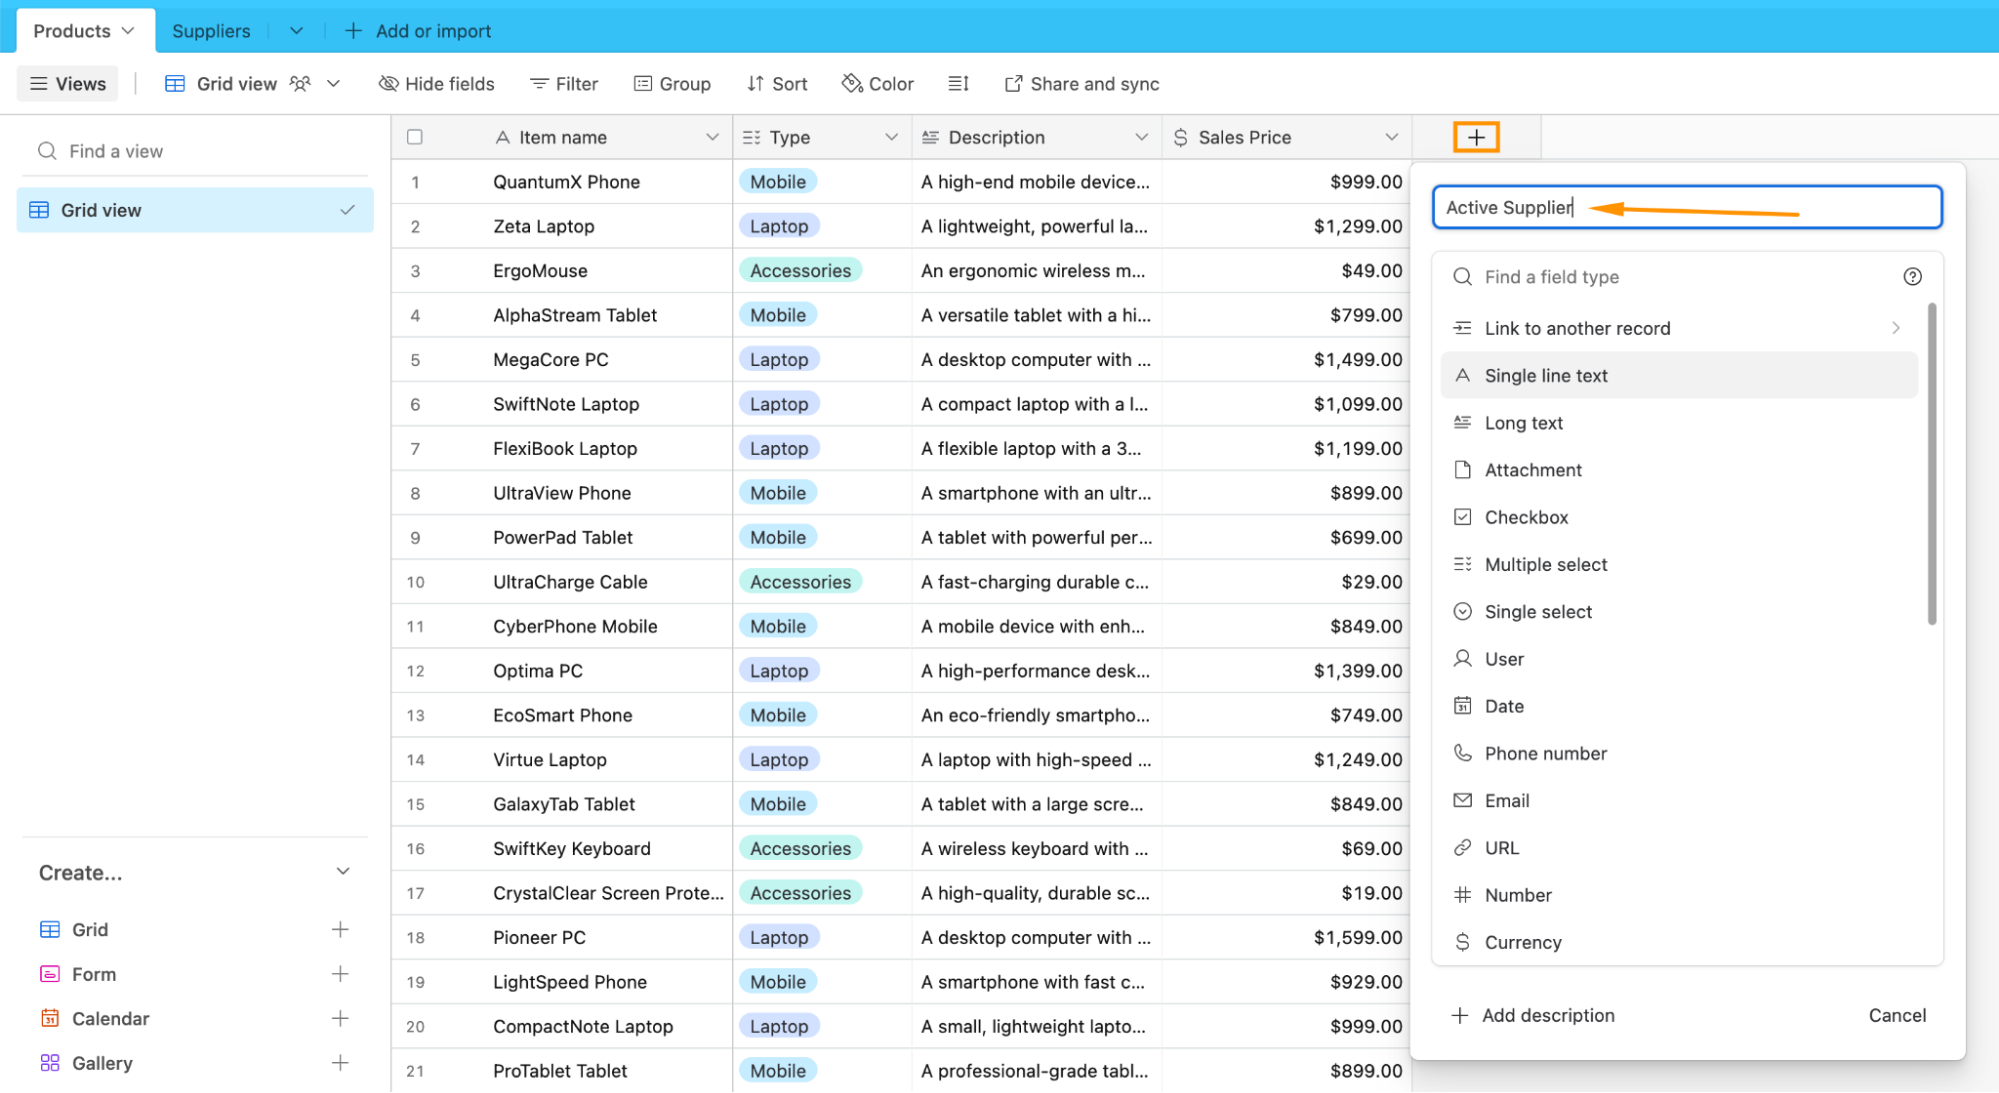This screenshot has width=1999, height=1093.
Task: Open the Products tab dropdown chevron
Action: [x=128, y=31]
